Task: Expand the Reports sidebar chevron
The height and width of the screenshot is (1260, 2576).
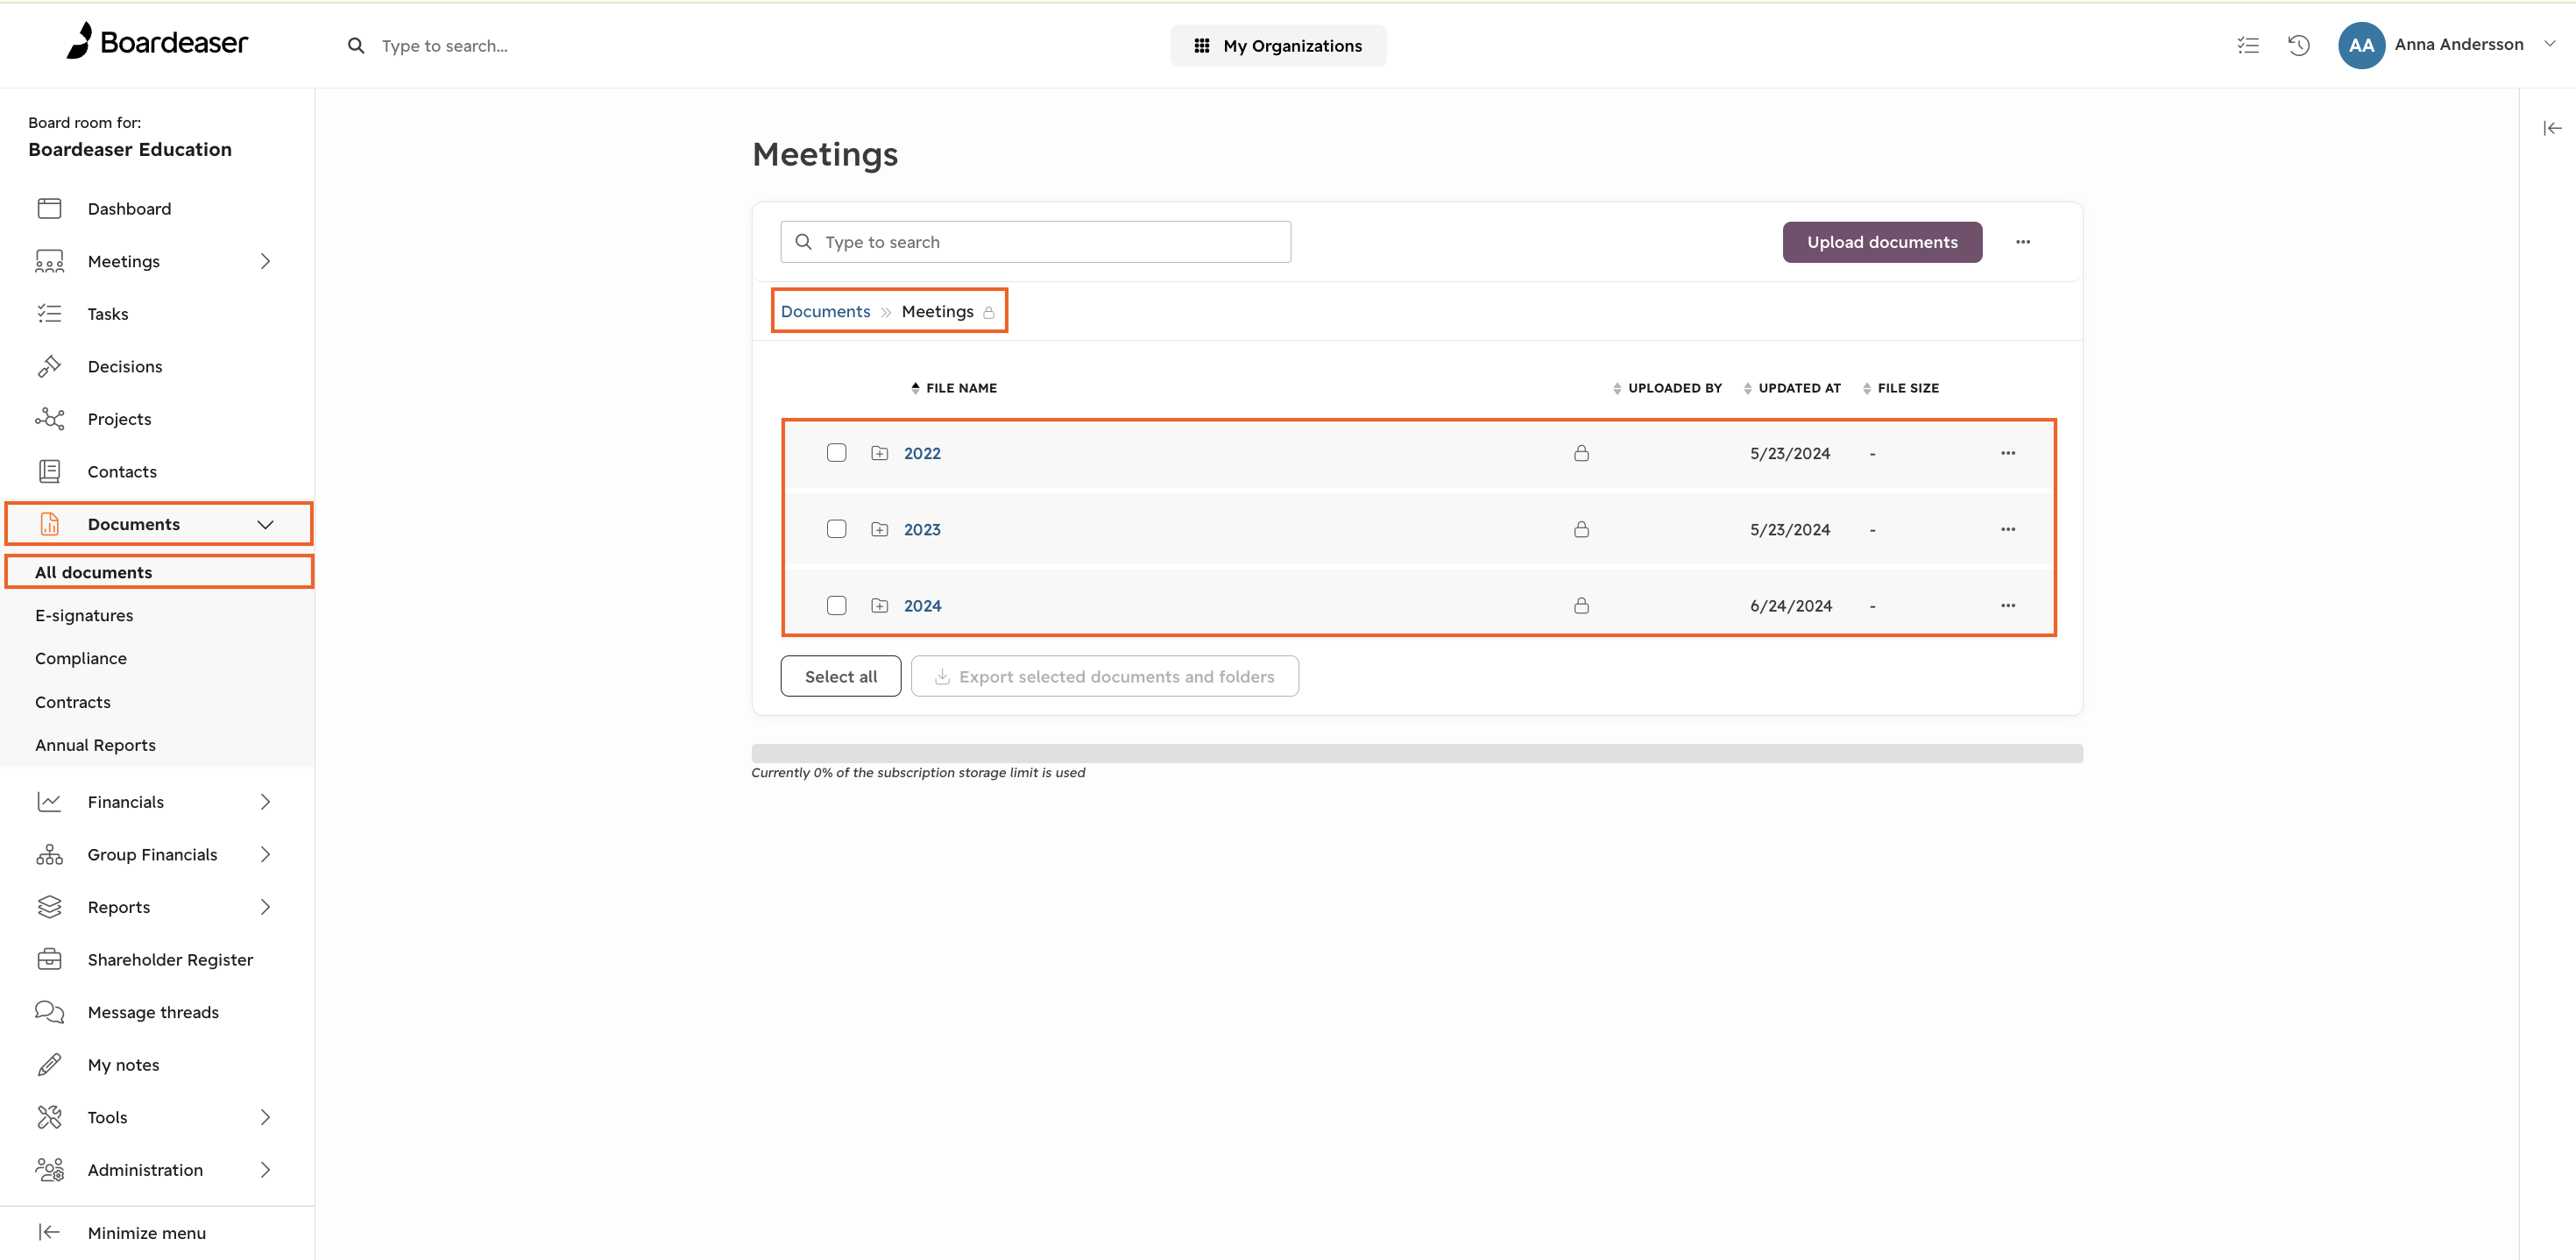Action: (x=265, y=907)
